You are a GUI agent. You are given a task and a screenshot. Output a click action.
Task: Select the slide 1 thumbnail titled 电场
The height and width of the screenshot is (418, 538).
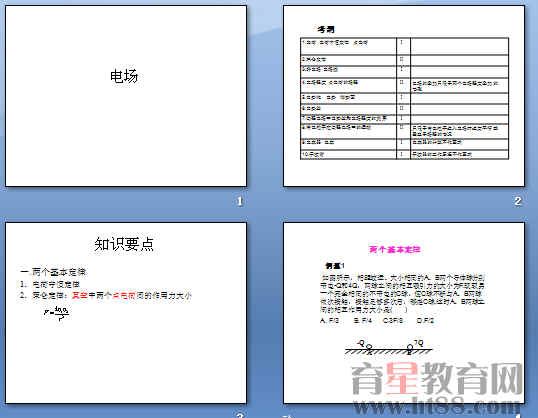click(126, 96)
